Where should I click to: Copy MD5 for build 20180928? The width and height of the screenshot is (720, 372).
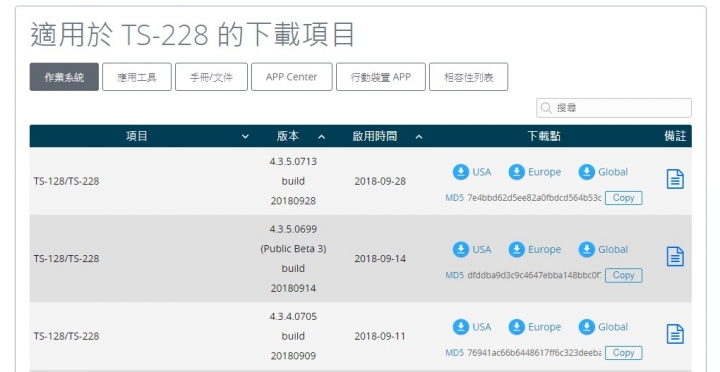(x=623, y=198)
